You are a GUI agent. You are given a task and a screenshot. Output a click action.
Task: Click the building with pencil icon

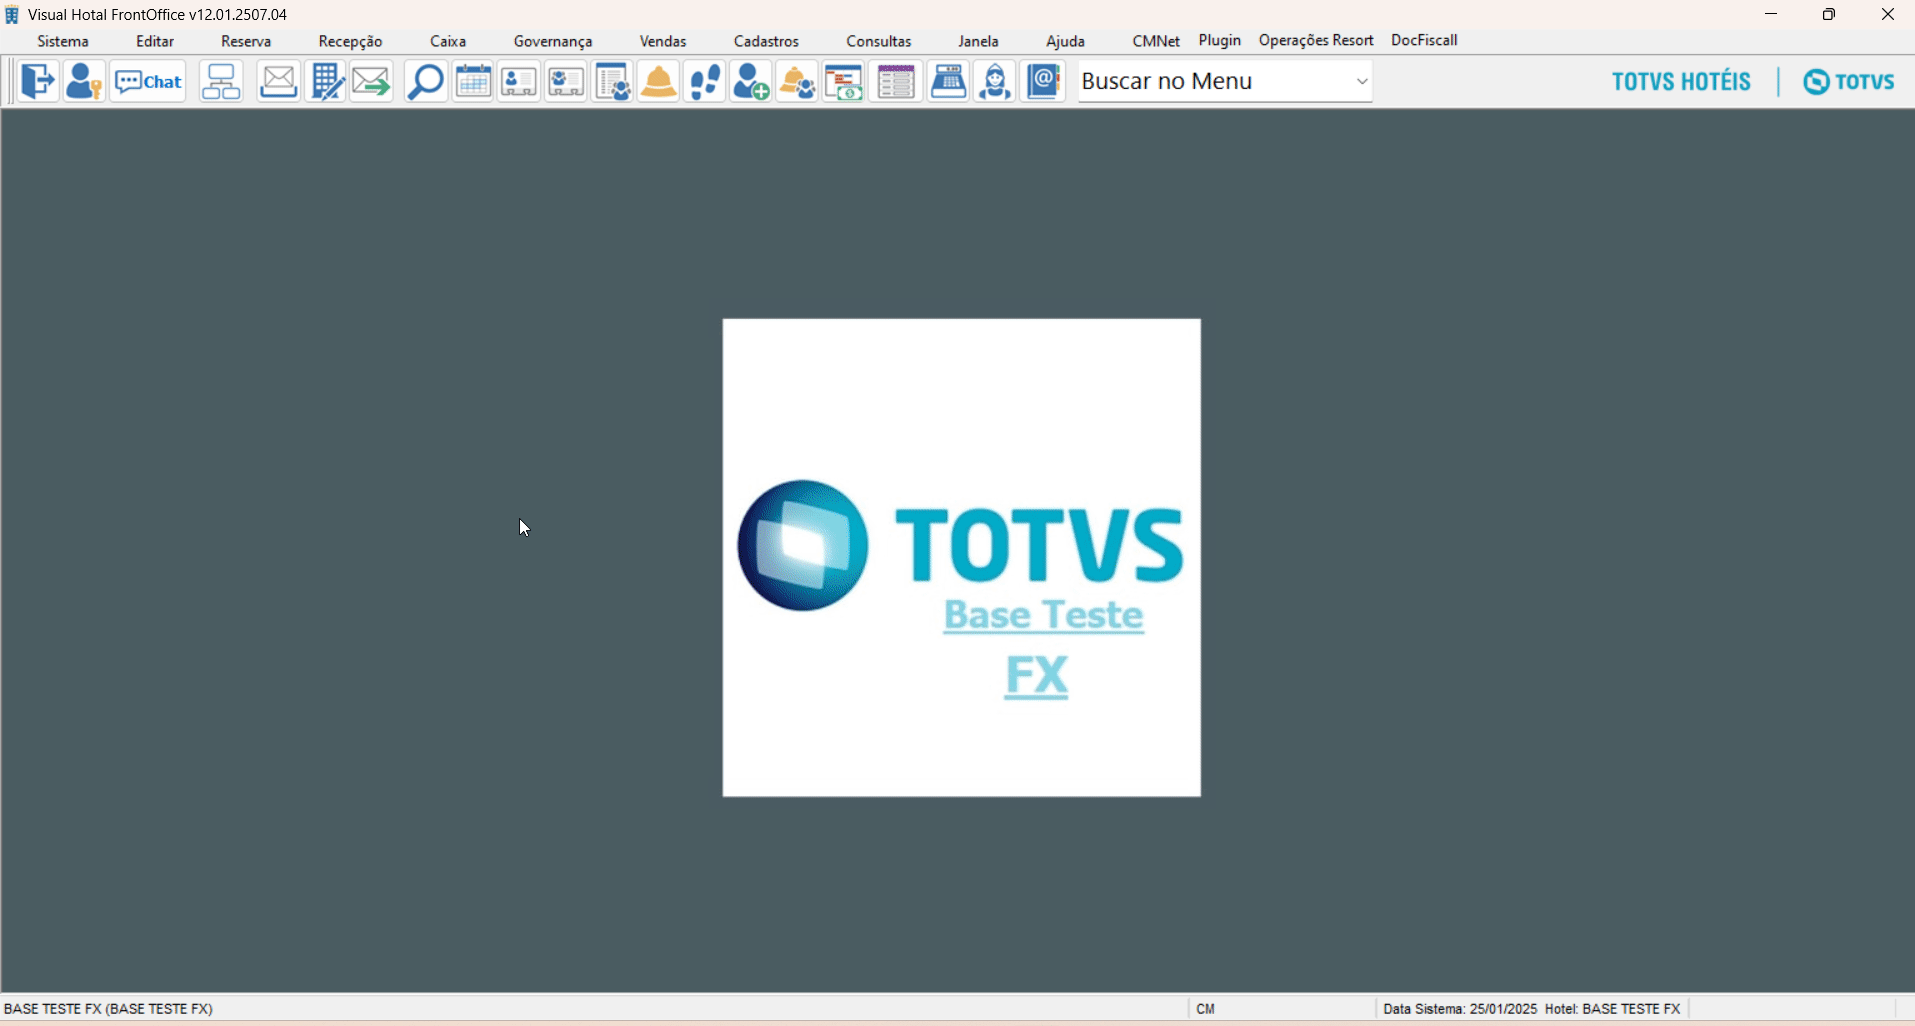tap(326, 81)
